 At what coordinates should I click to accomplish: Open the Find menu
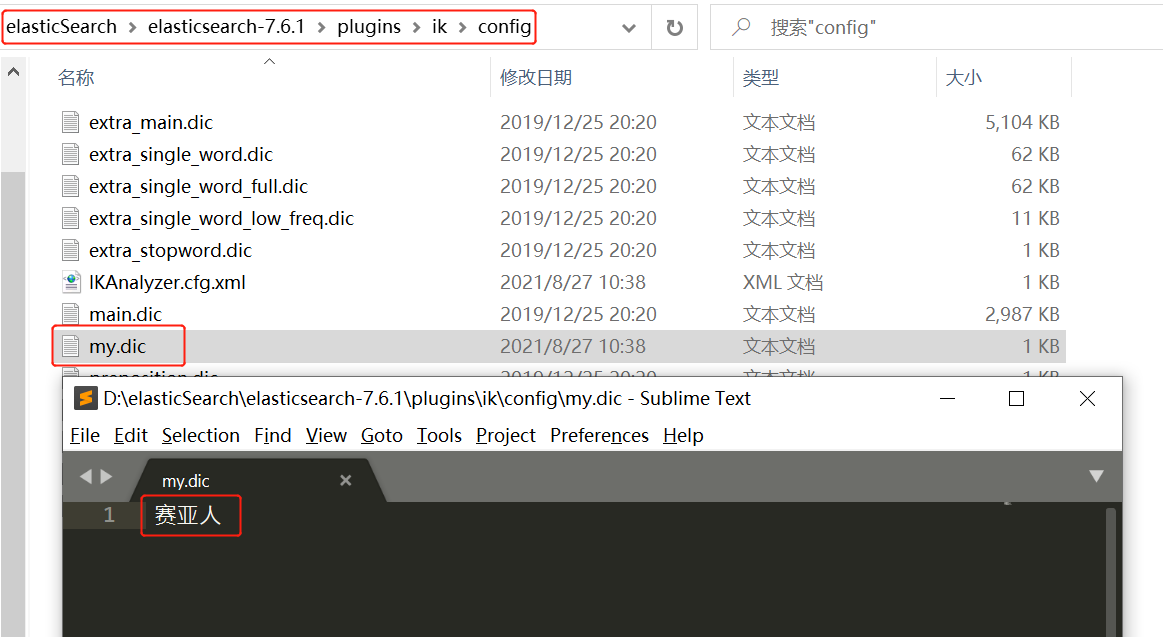272,435
